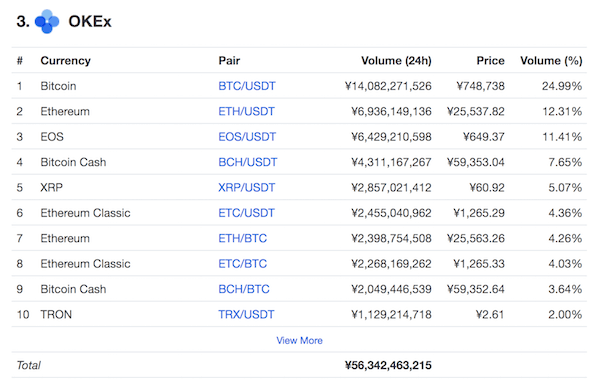Viewport: 600px width, 387px height.
Task: Open the BCH/USDT pair link
Action: point(248,162)
